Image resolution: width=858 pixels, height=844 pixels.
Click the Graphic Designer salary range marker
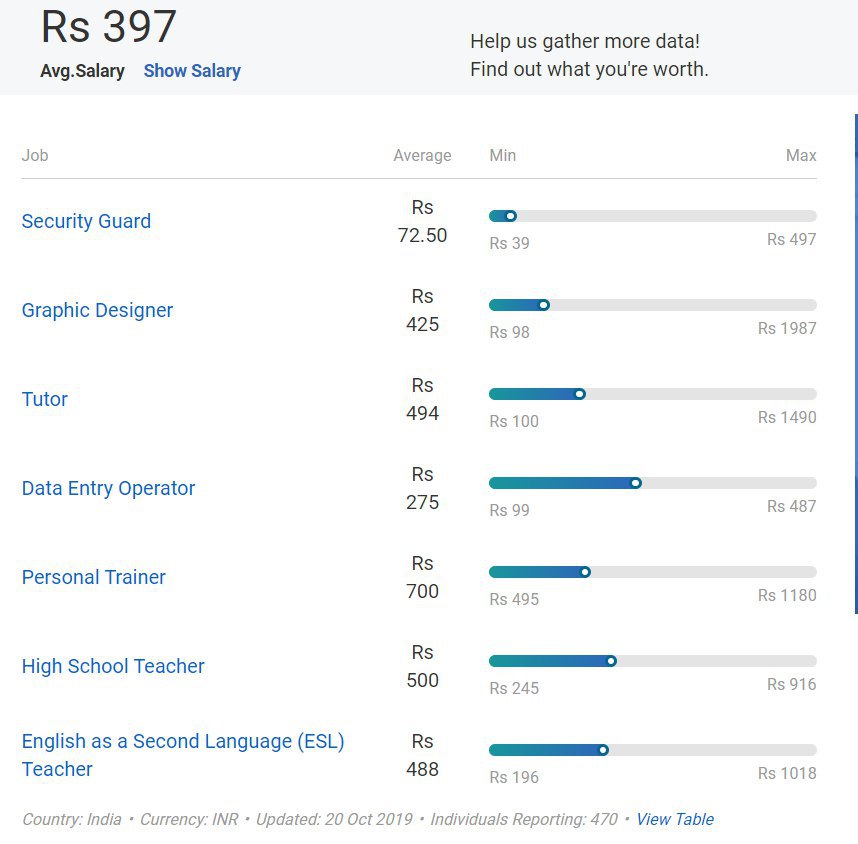(543, 305)
